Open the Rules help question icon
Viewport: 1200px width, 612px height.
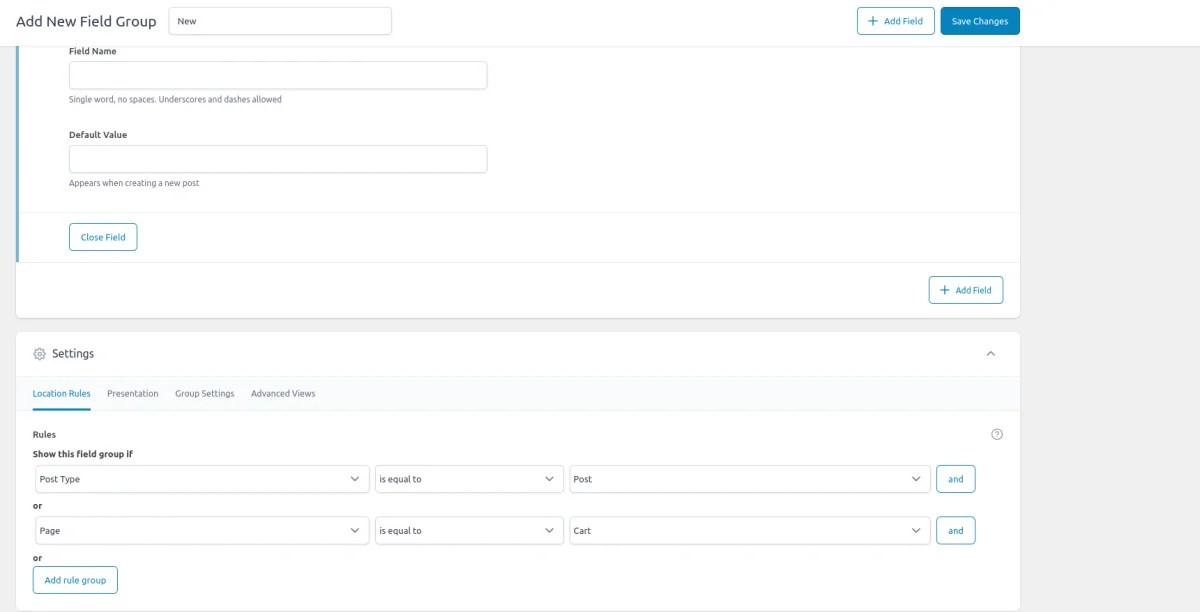point(997,434)
